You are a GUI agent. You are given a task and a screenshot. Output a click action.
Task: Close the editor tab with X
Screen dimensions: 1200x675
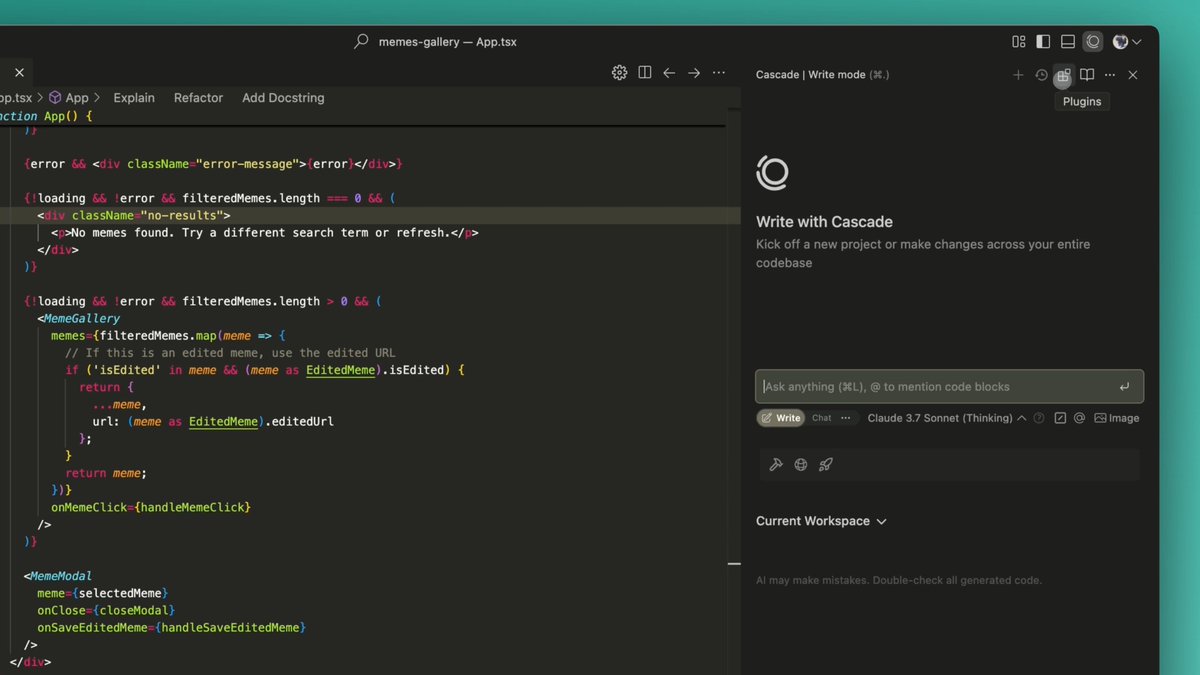19,73
